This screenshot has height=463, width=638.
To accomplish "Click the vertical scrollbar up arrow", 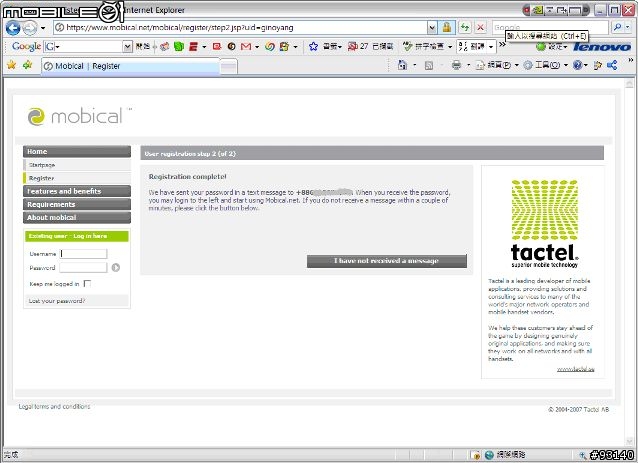I will tap(629, 83).
